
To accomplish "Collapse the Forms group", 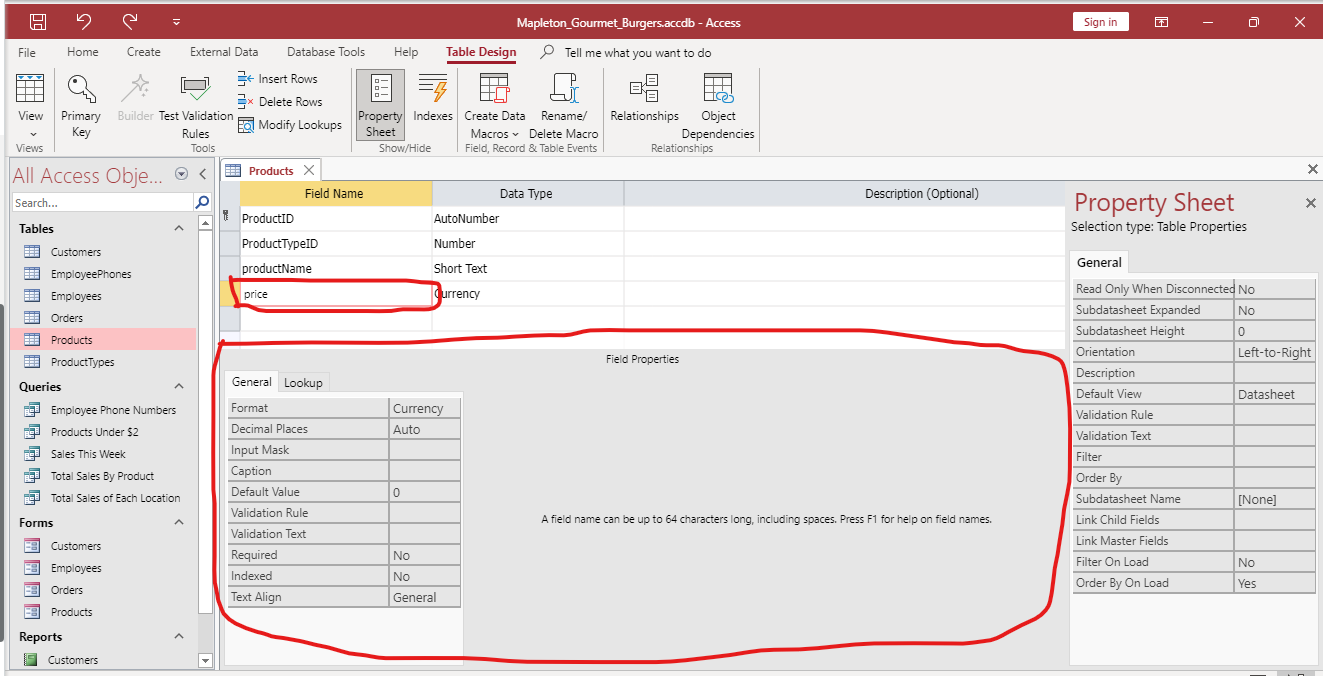I will tap(179, 523).
